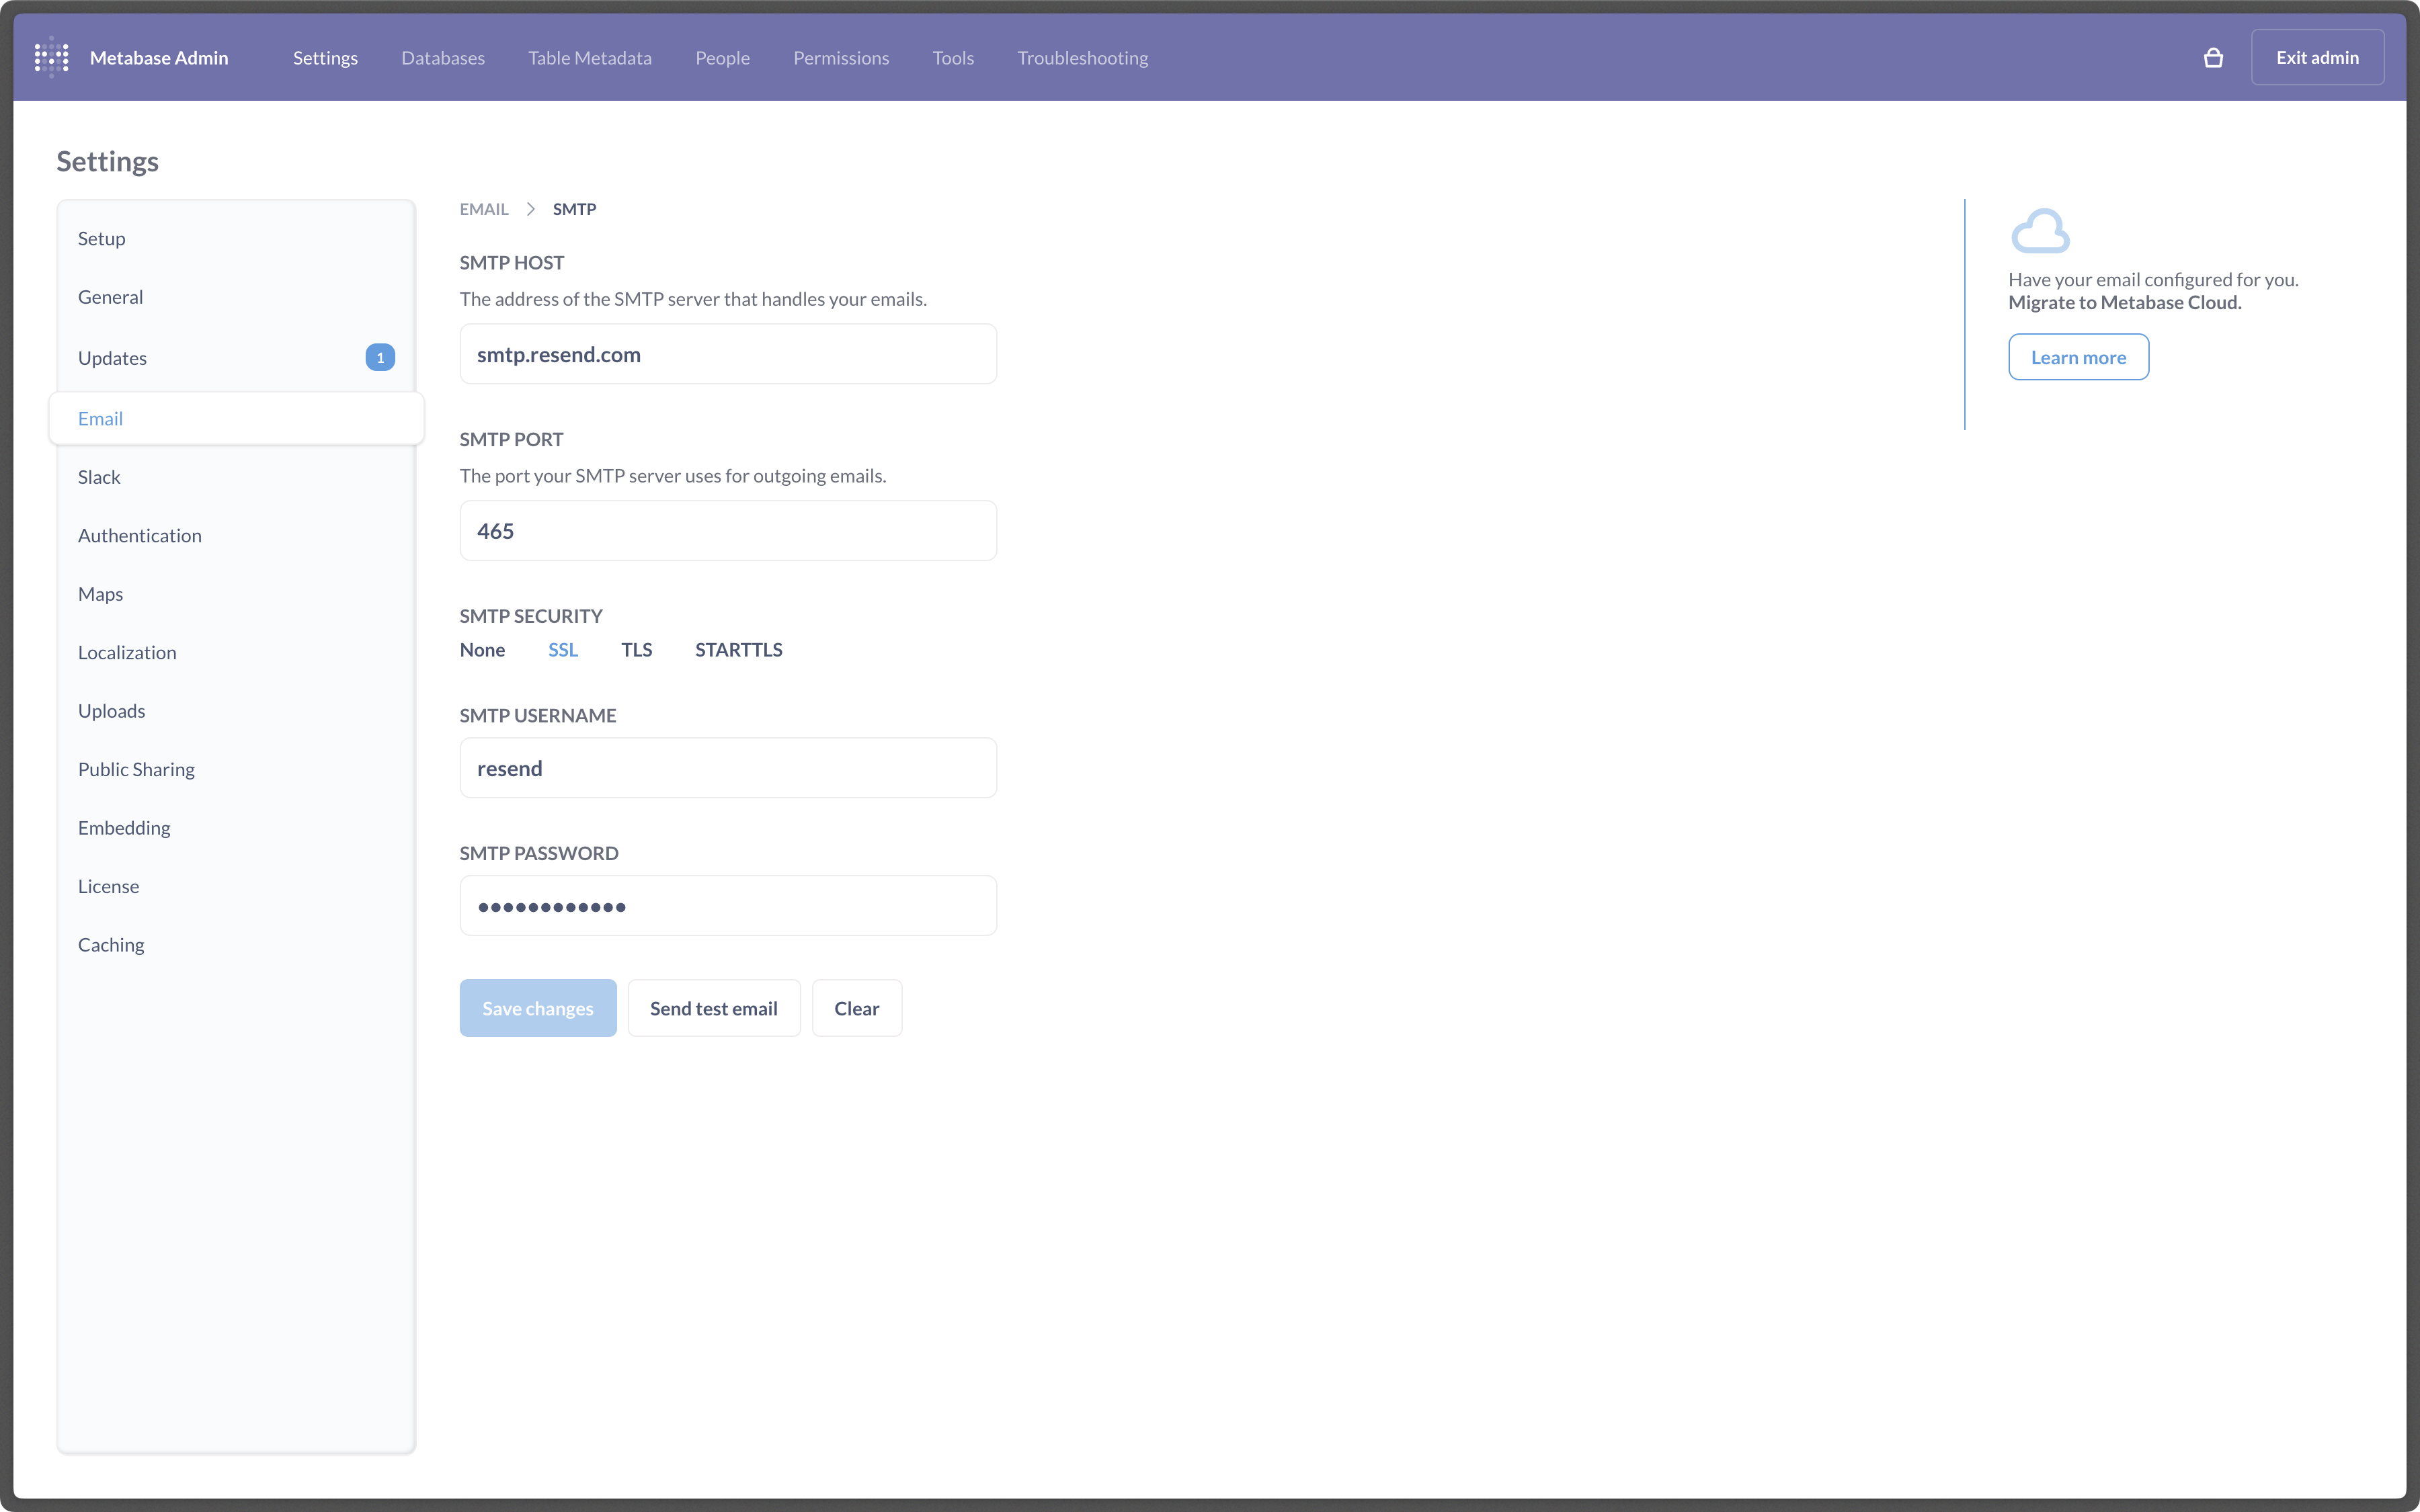2420x1512 pixels.
Task: Focus the SMTP password field
Action: point(728,906)
